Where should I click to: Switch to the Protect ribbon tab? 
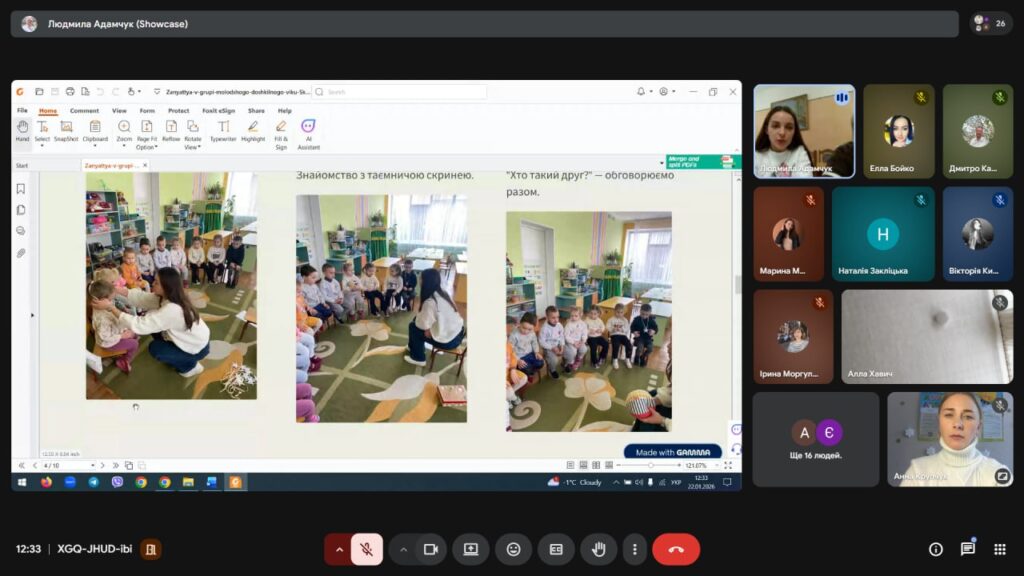(179, 111)
